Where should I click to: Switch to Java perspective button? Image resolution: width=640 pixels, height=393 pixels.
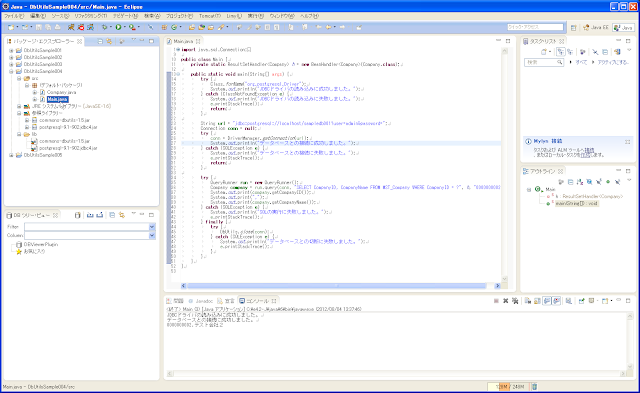[623, 28]
